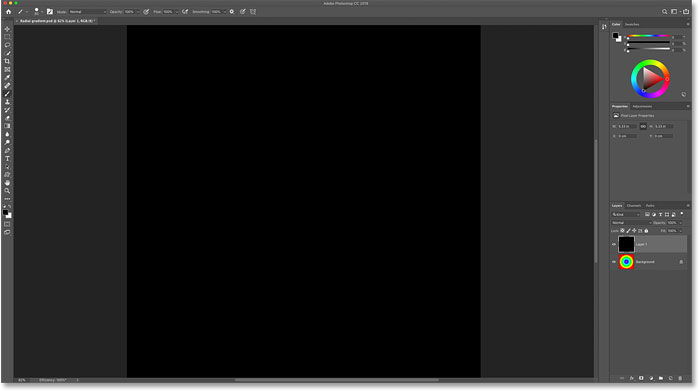Image resolution: width=700 pixels, height=392 pixels.
Task: Expand the layer Fill dropdown
Action: pos(680,231)
